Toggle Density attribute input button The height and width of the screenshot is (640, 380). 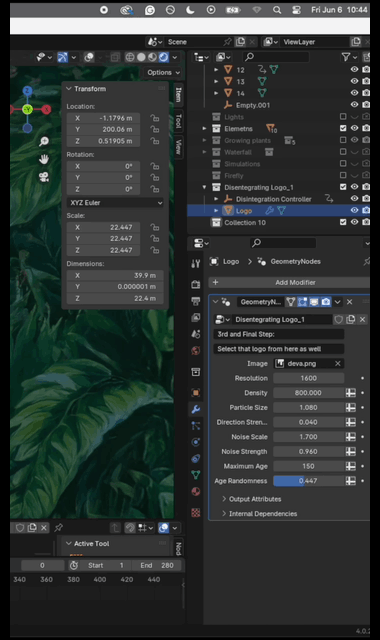pyautogui.click(x=351, y=393)
